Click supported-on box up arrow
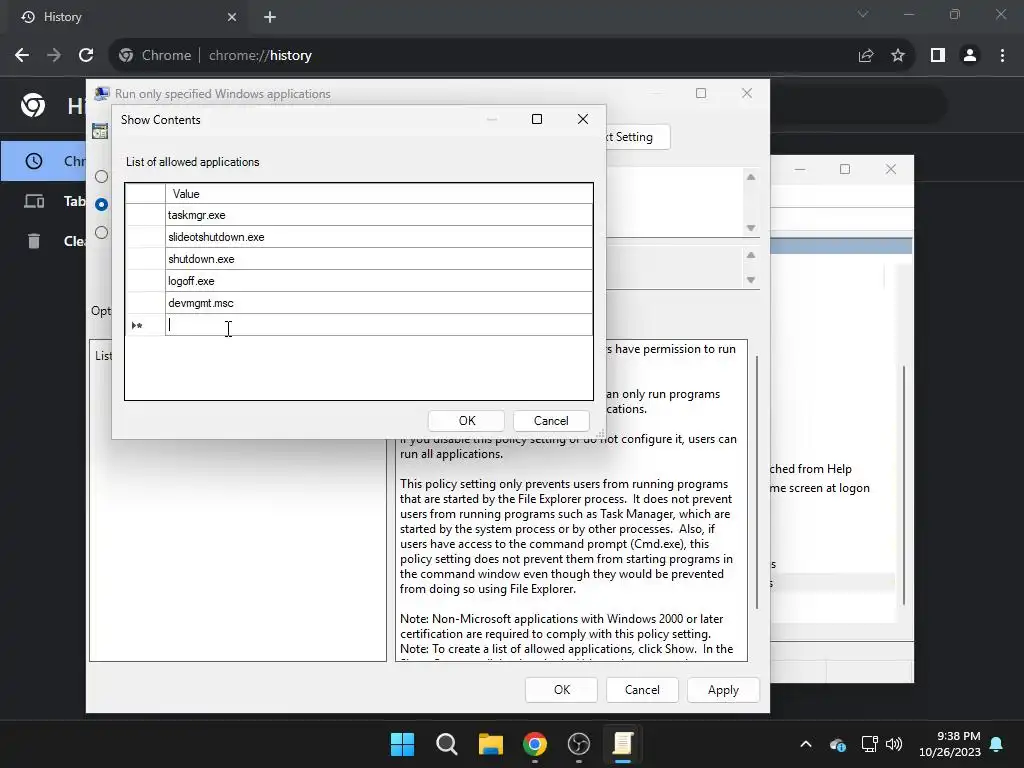This screenshot has width=1024, height=768. click(751, 255)
